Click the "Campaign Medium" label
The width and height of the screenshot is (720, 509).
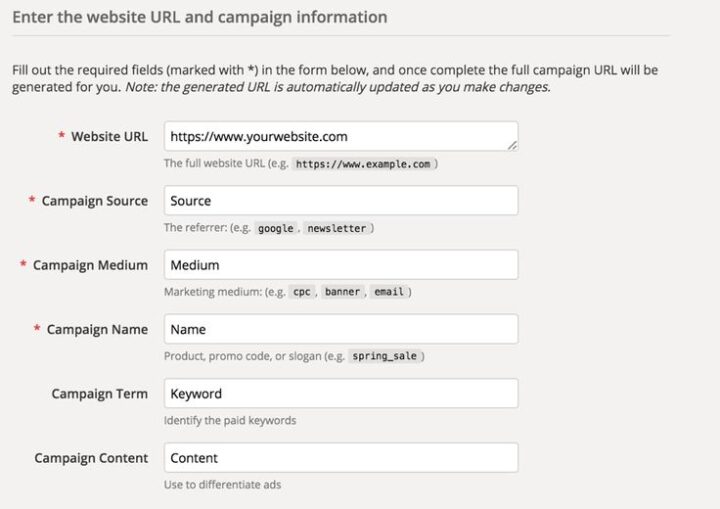click(x=90, y=265)
